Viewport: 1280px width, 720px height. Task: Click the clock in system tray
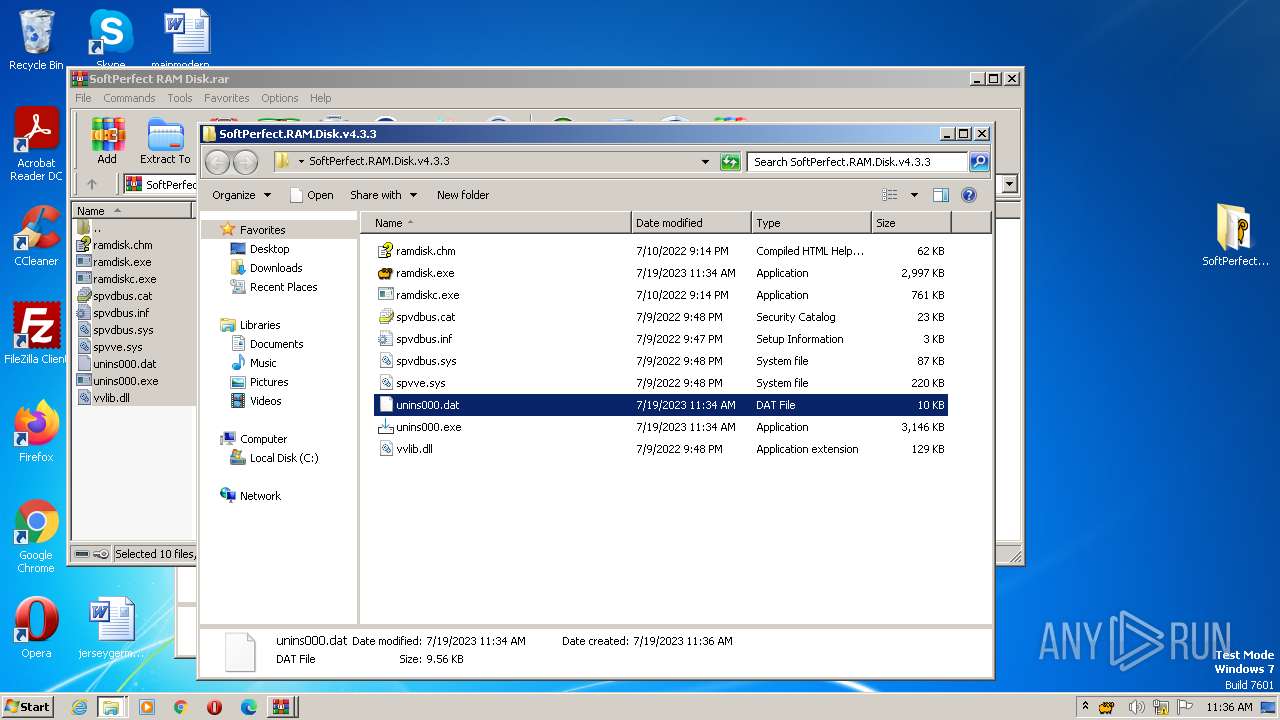[x=1229, y=707]
